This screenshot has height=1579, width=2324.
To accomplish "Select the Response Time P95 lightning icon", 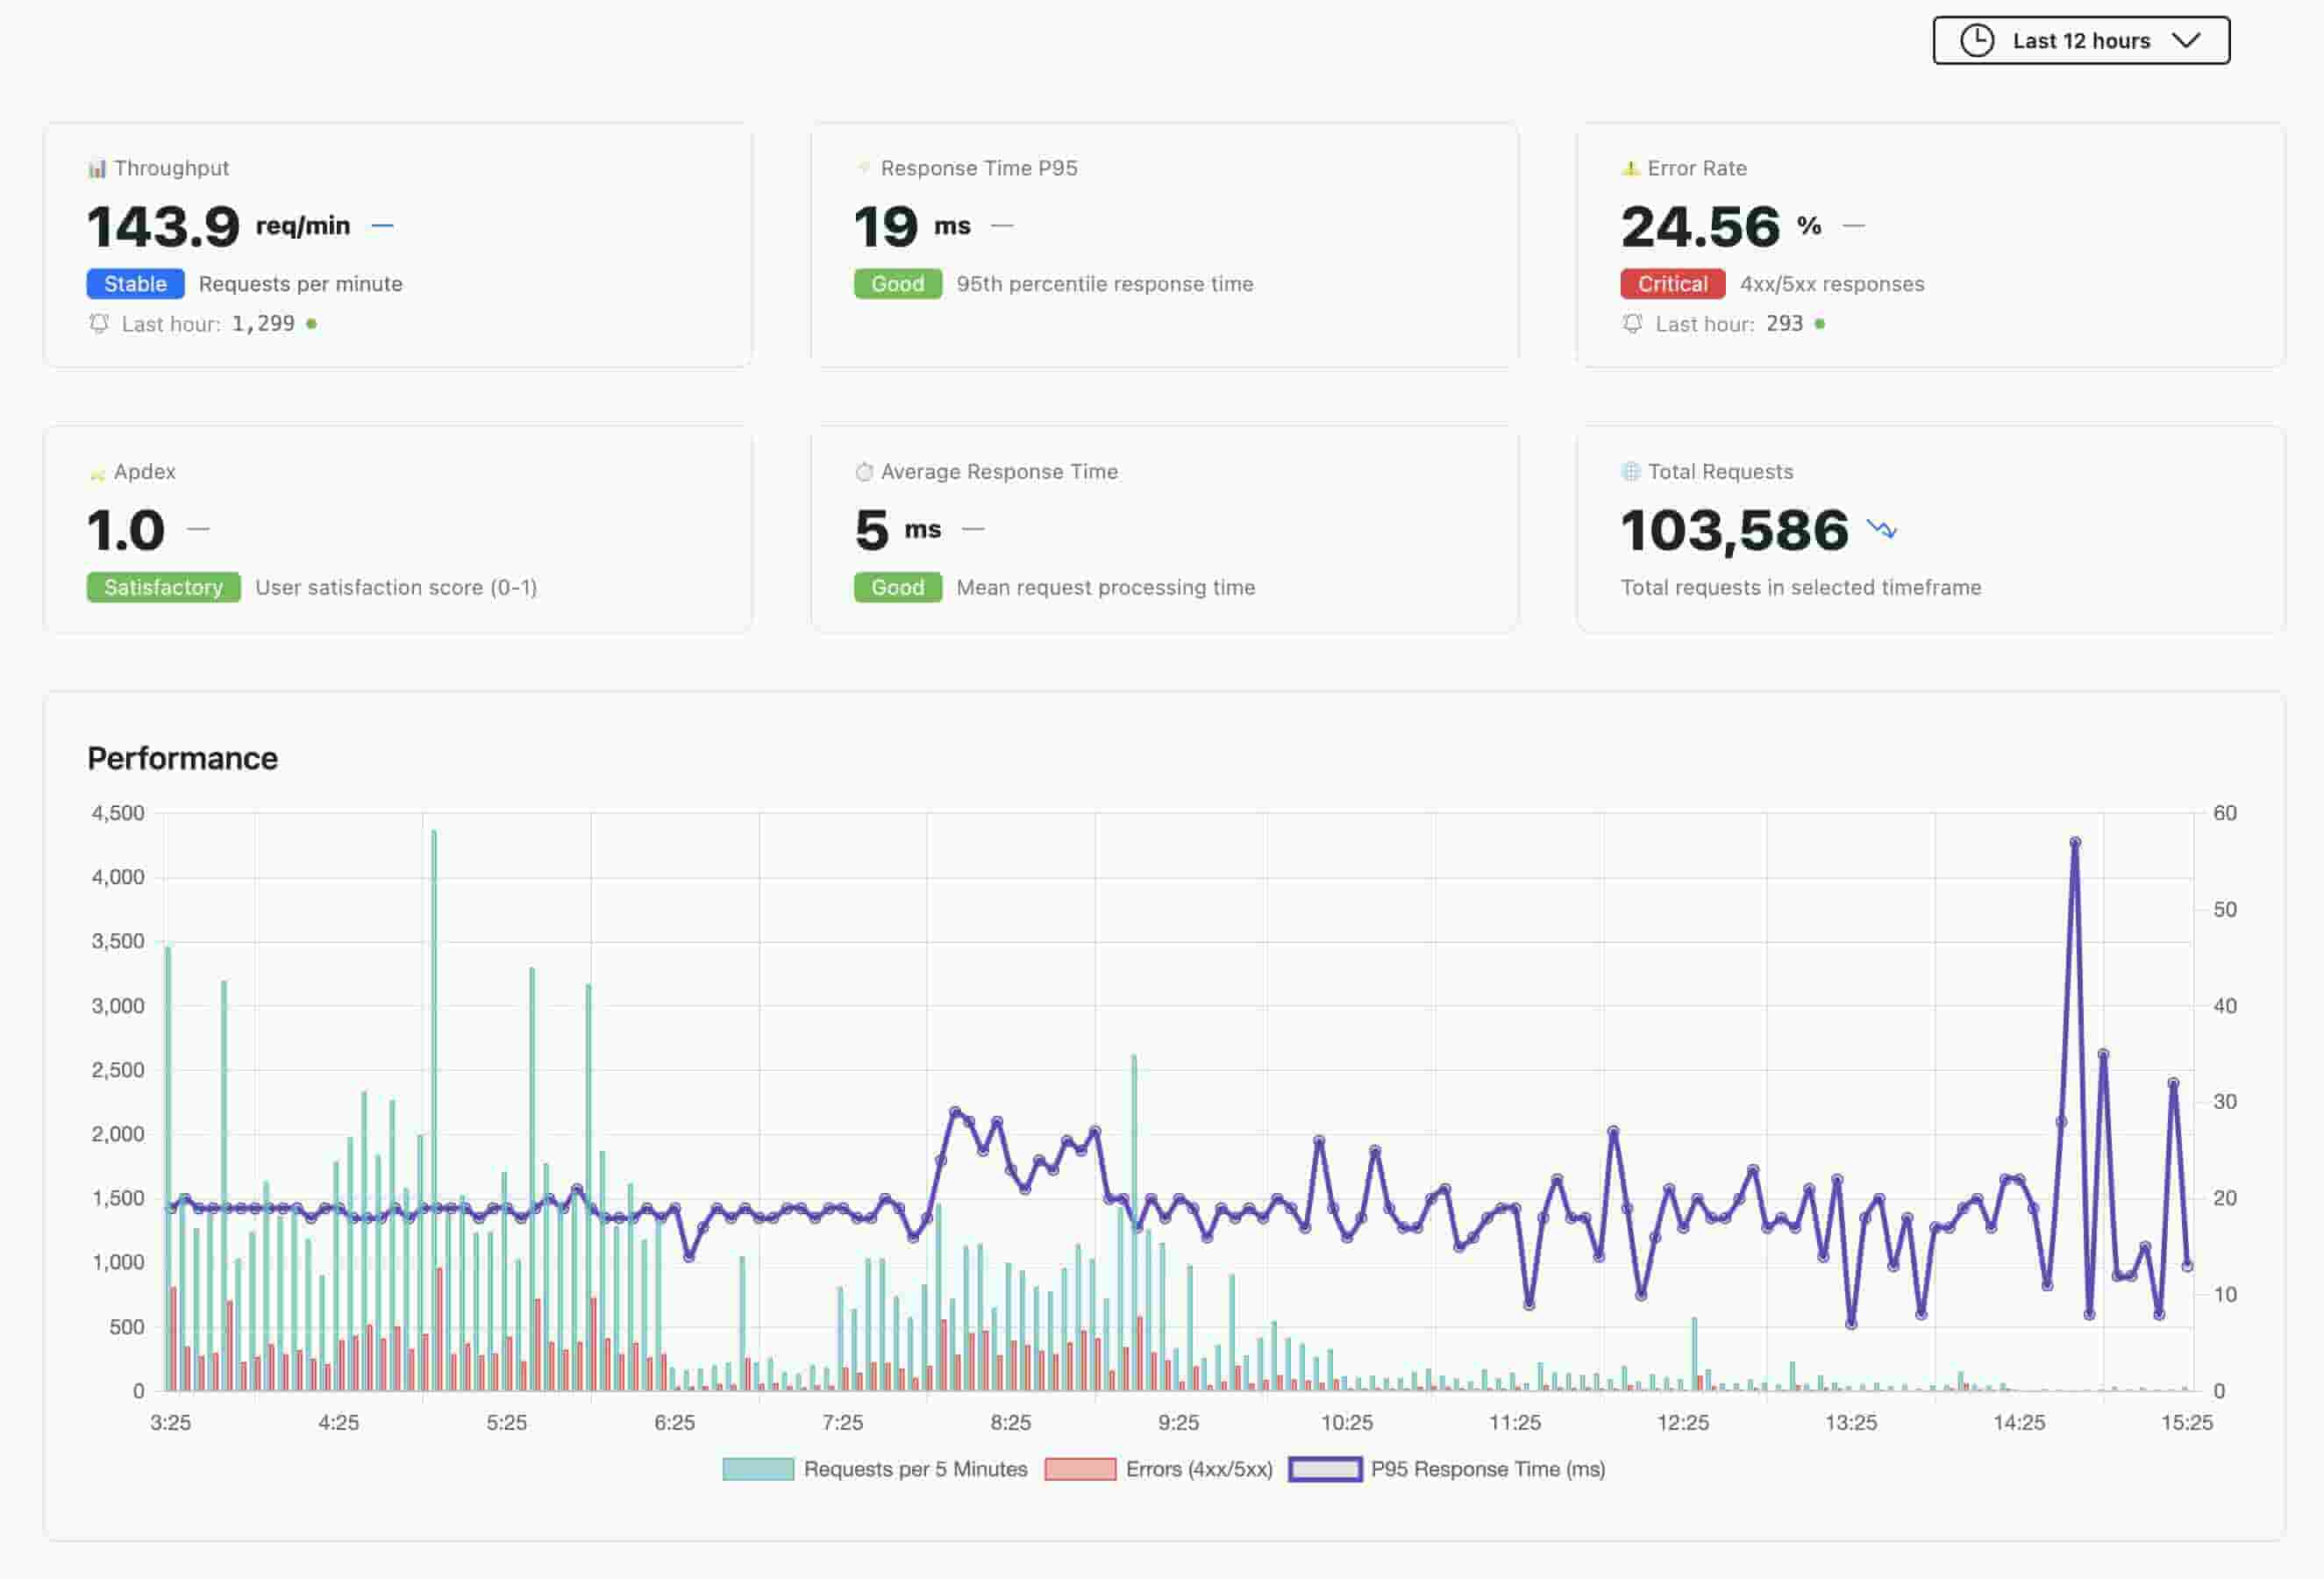I will pyautogui.click(x=863, y=168).
